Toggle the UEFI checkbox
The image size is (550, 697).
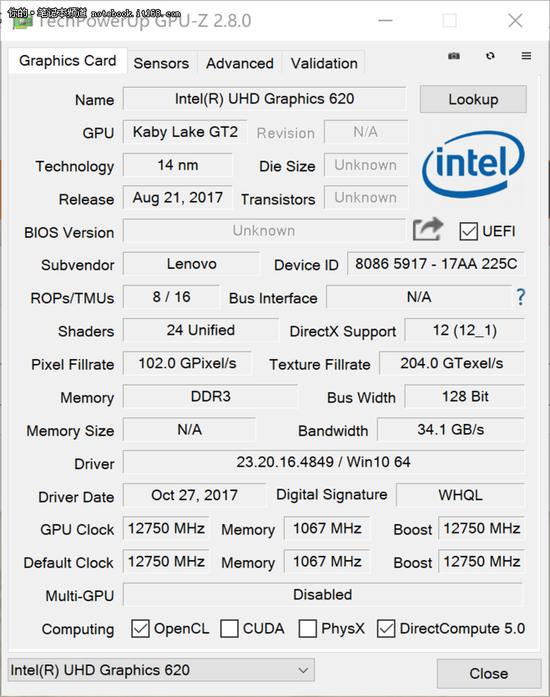(468, 232)
